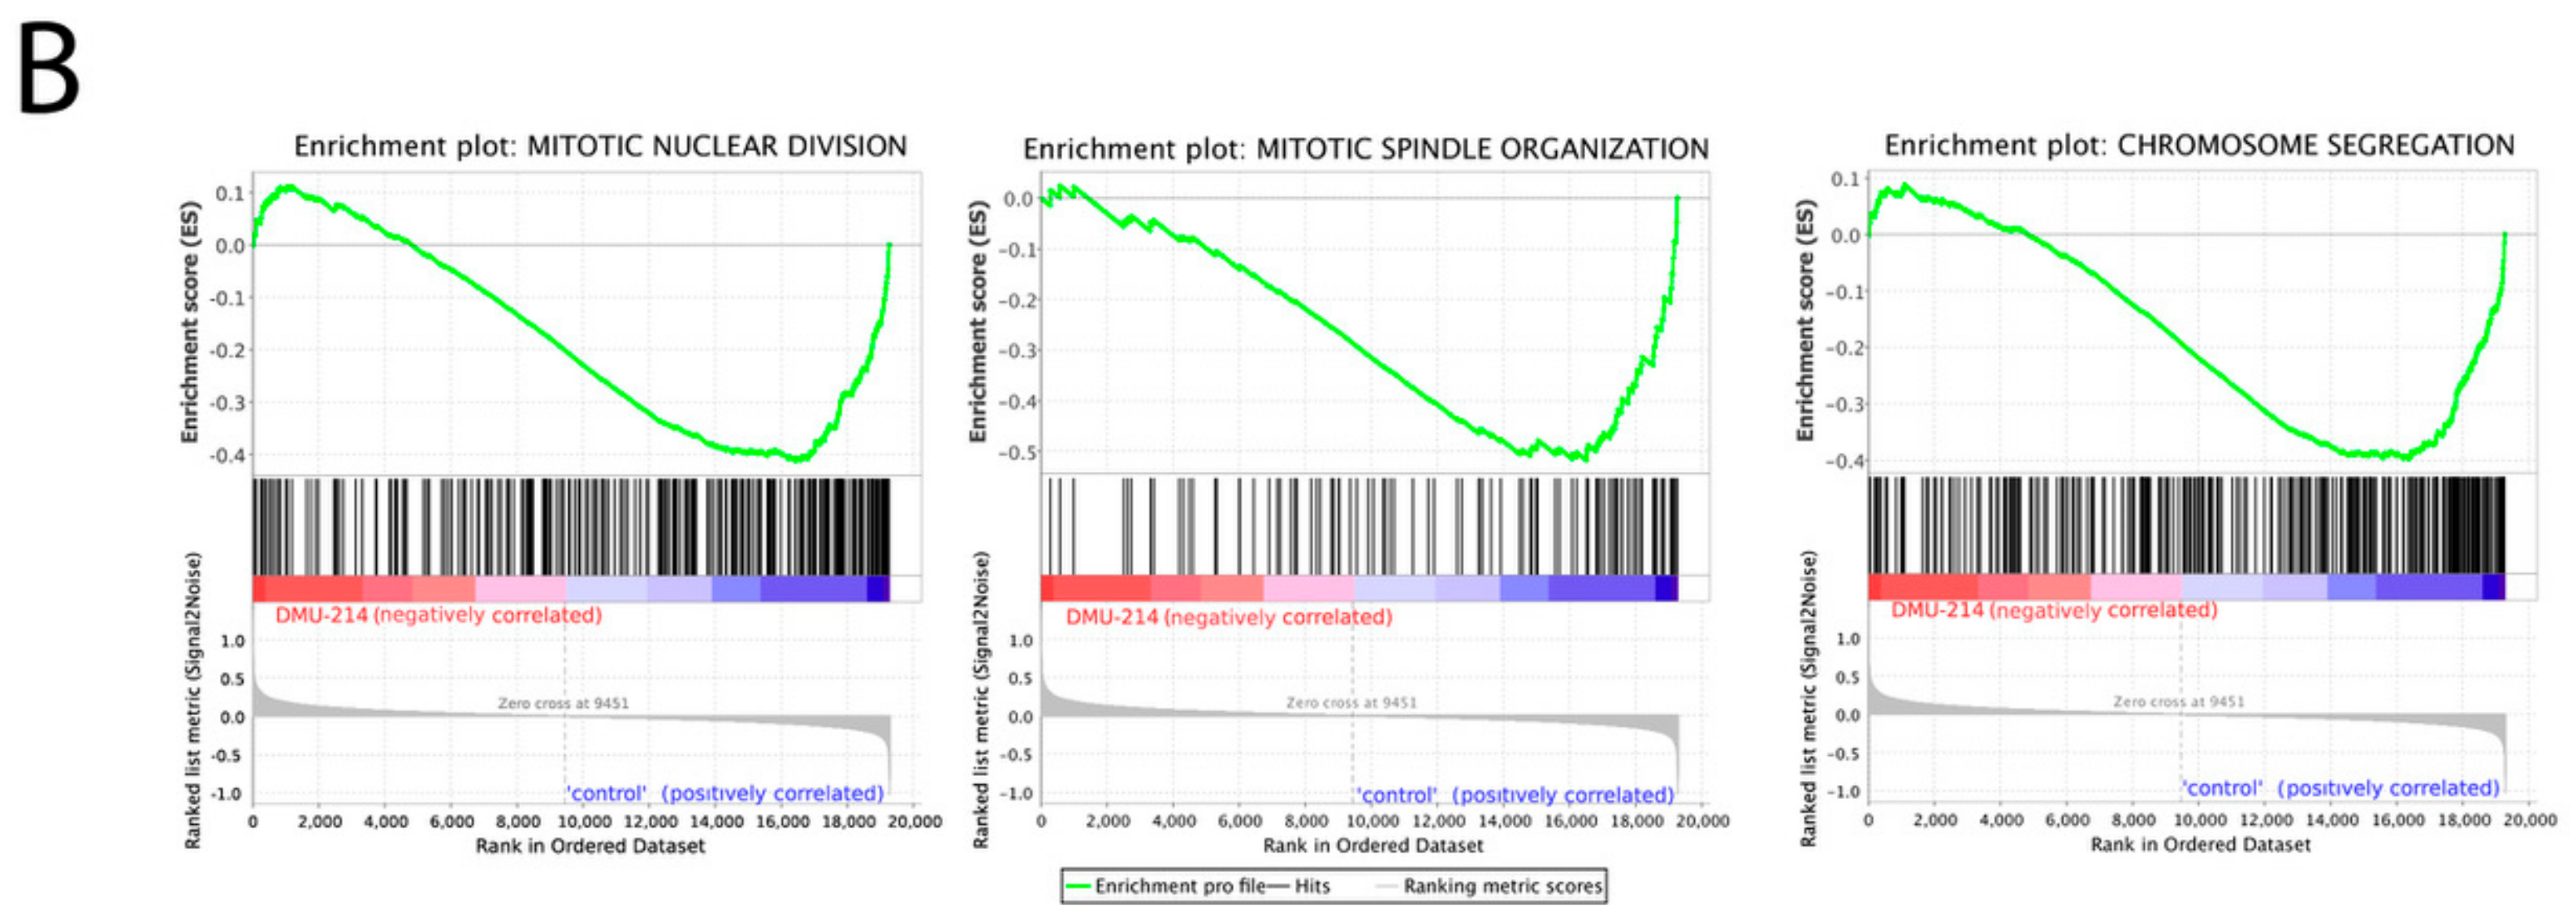Click the Mitotic Spindle Organization plot title
This screenshot has height=919, width=2576.
coord(1365,149)
